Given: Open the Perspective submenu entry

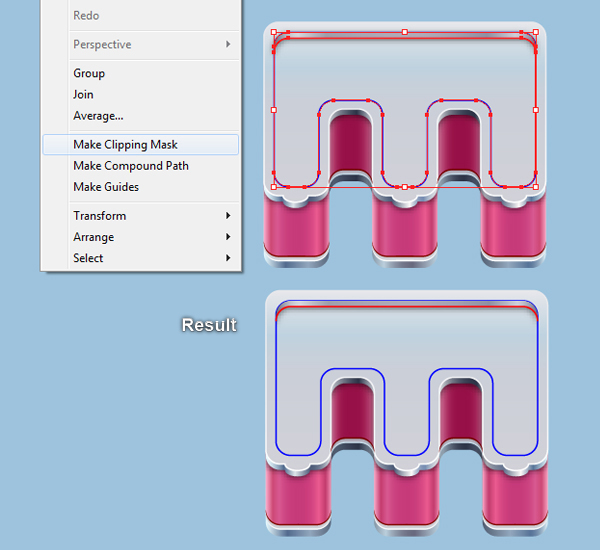Looking at the screenshot, I should point(140,44).
